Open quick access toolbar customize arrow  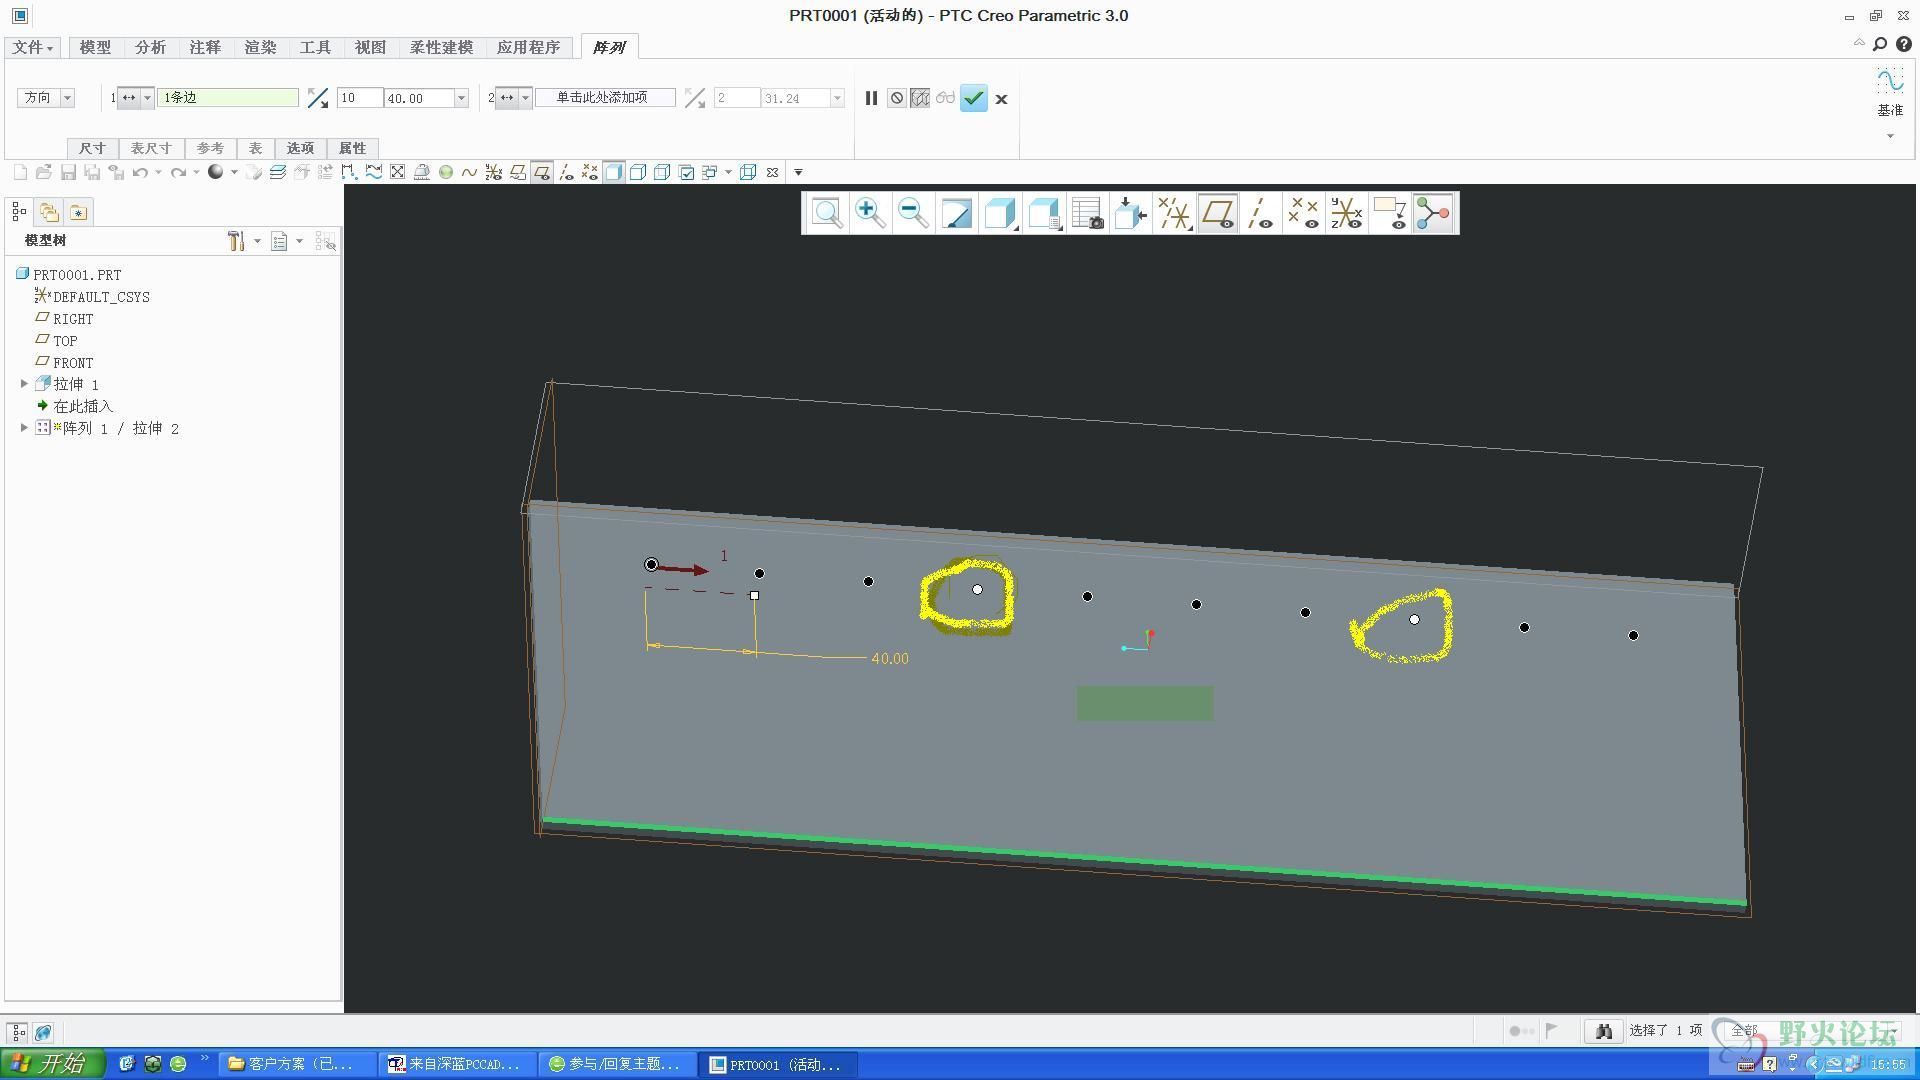coord(798,172)
